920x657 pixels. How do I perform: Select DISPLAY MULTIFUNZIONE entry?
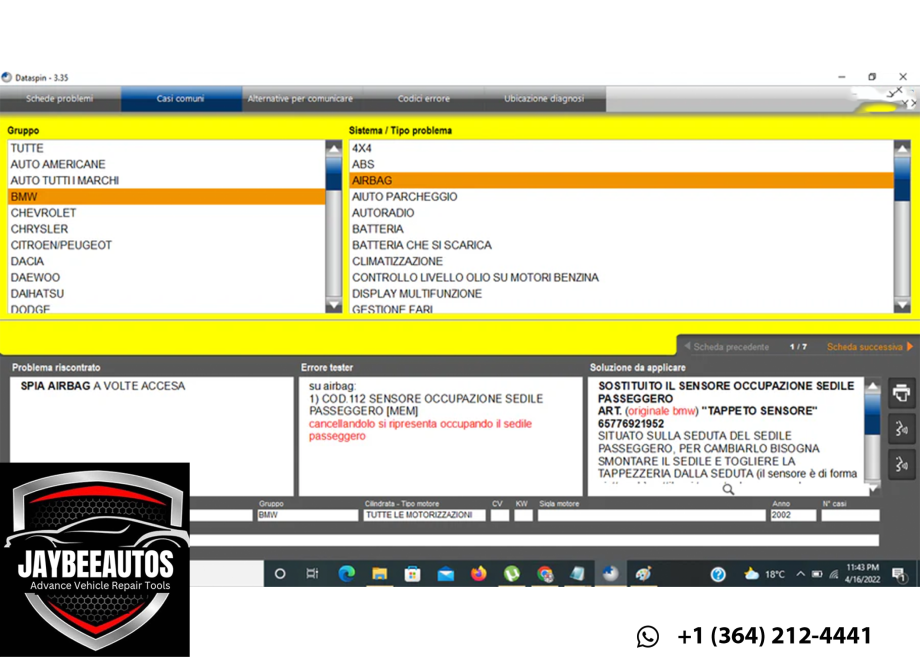coord(621,293)
